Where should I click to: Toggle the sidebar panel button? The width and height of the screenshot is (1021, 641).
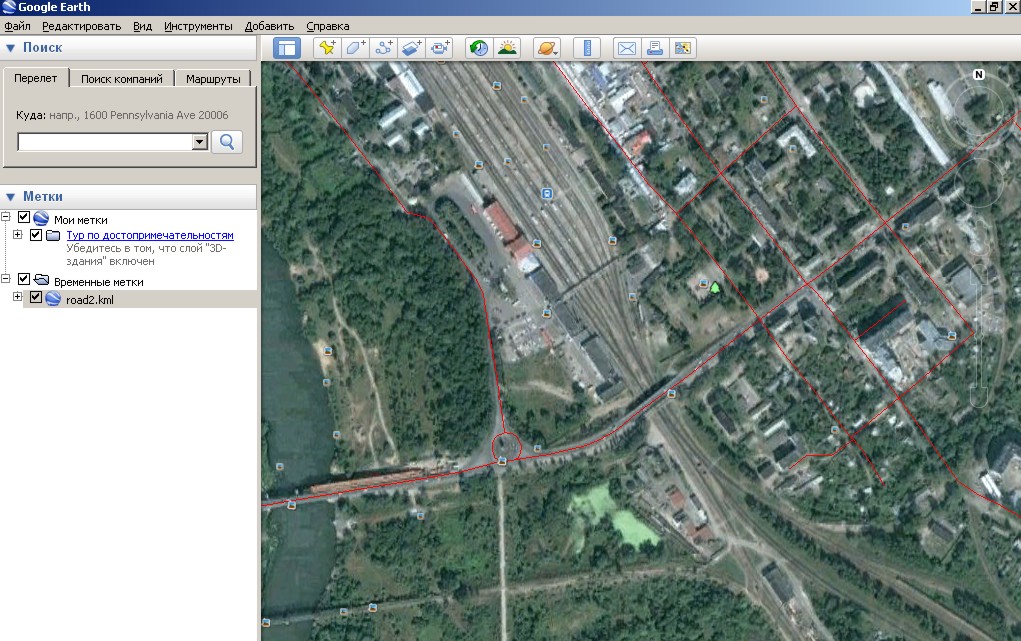(287, 47)
